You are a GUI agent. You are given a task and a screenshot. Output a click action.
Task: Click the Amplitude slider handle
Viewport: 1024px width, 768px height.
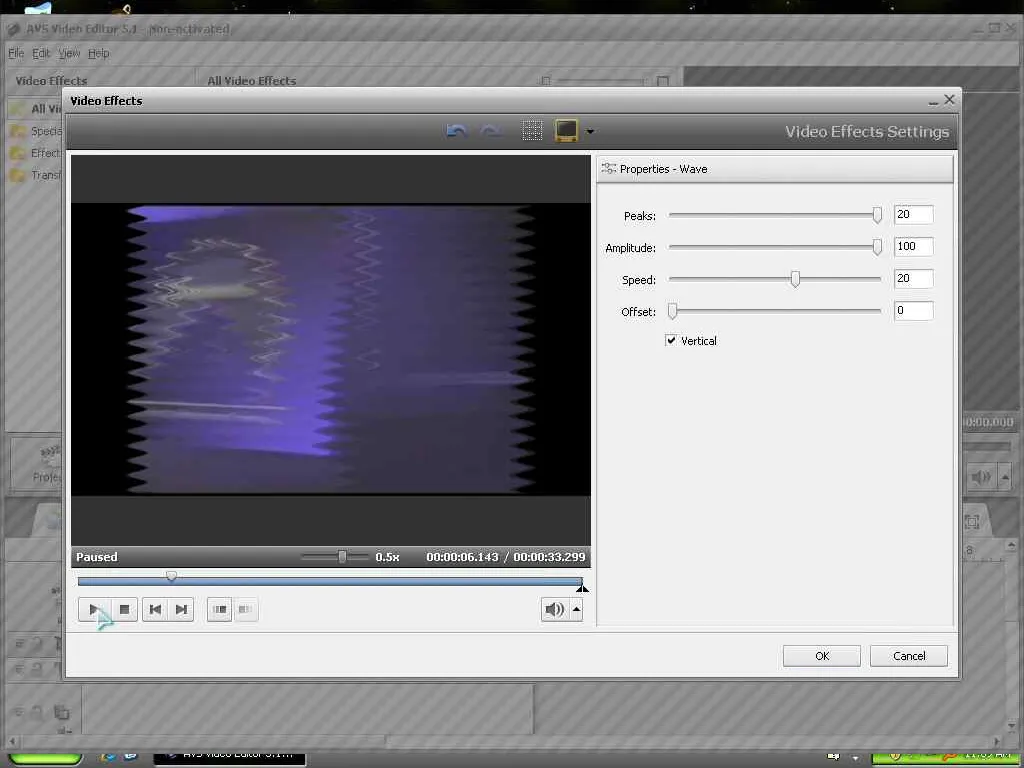click(877, 247)
